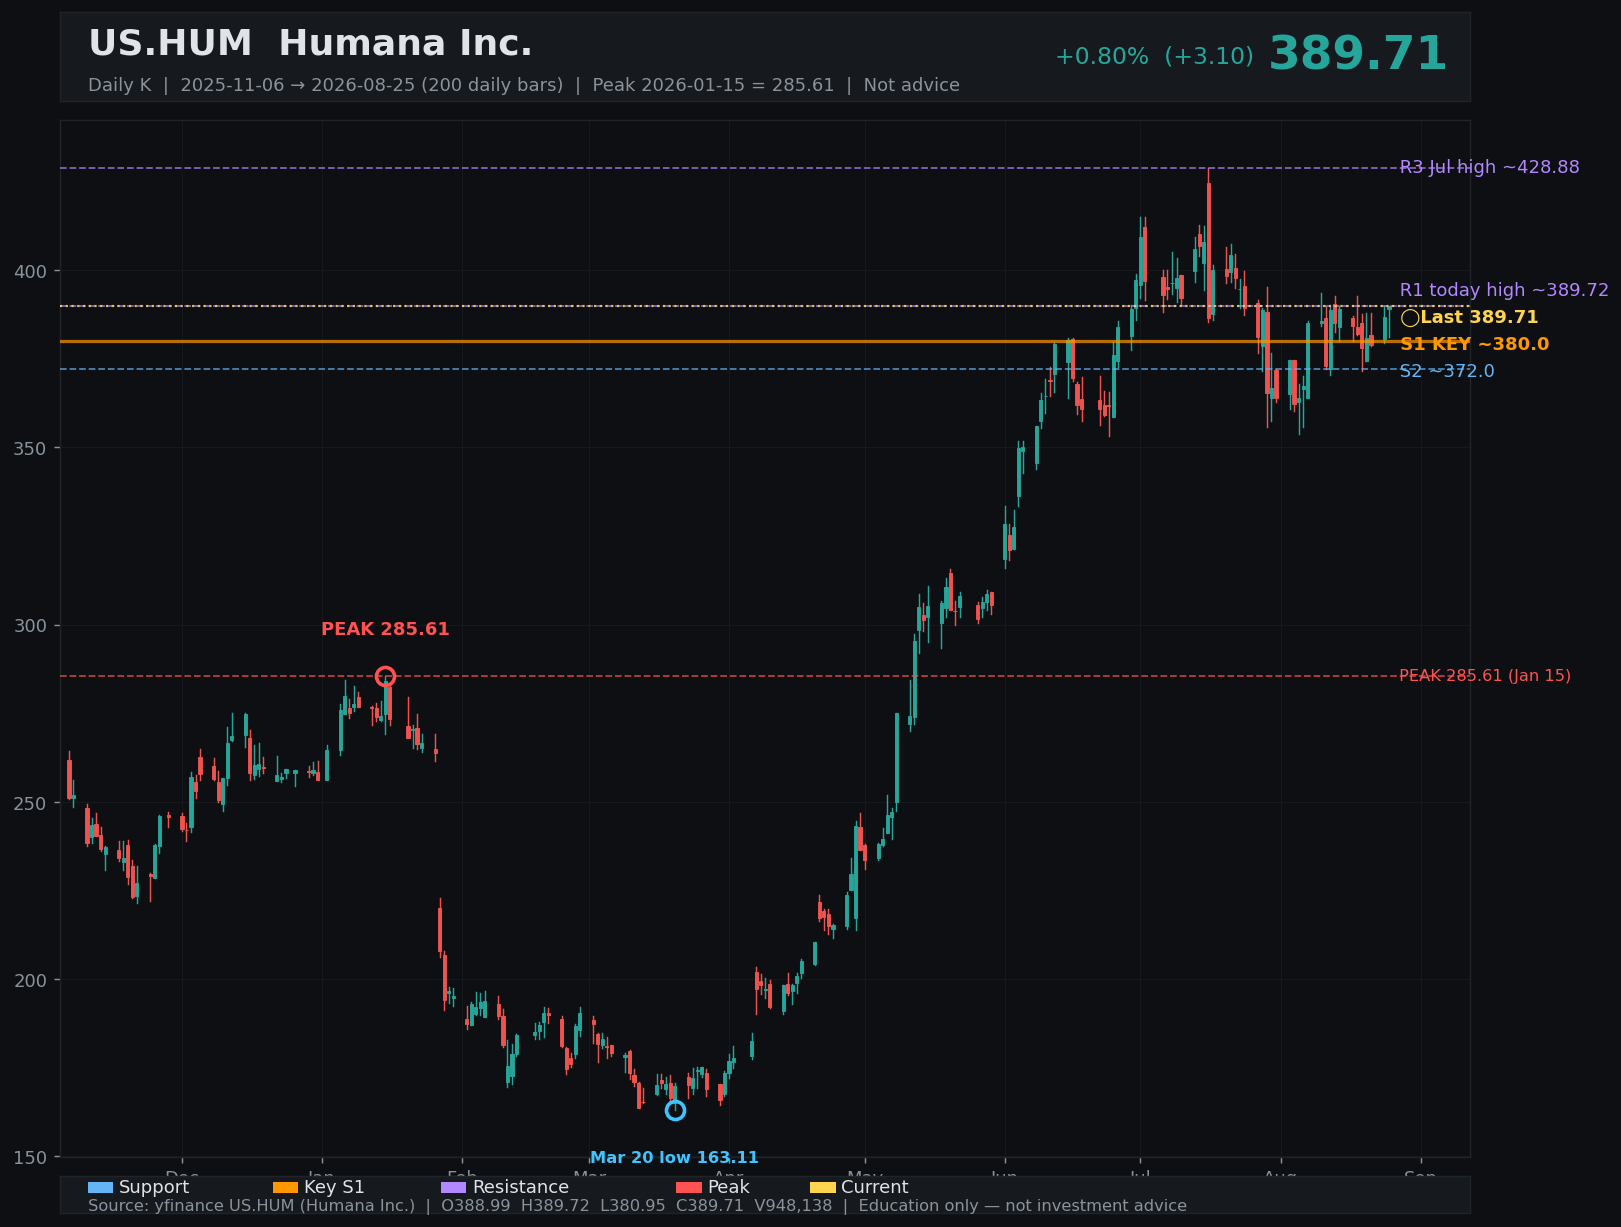
Task: Click the 'R1 today high ~389.72' label
Action: point(1504,290)
